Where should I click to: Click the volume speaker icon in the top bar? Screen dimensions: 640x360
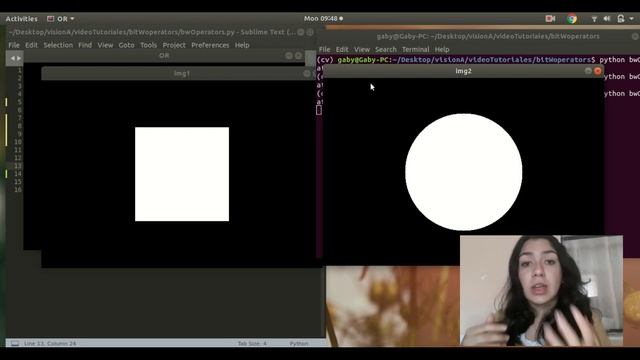[x=607, y=19]
